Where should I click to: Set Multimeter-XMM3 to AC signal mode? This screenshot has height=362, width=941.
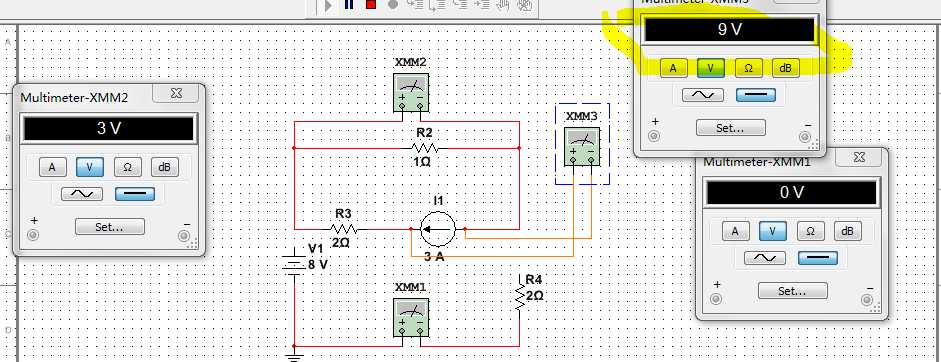pyautogui.click(x=703, y=95)
